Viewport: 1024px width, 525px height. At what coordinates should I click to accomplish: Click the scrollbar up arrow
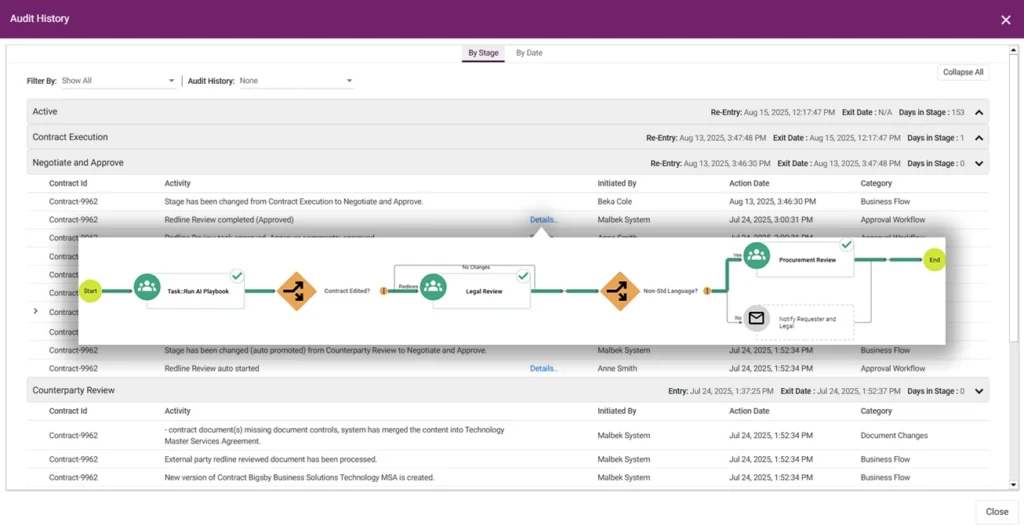click(1013, 50)
